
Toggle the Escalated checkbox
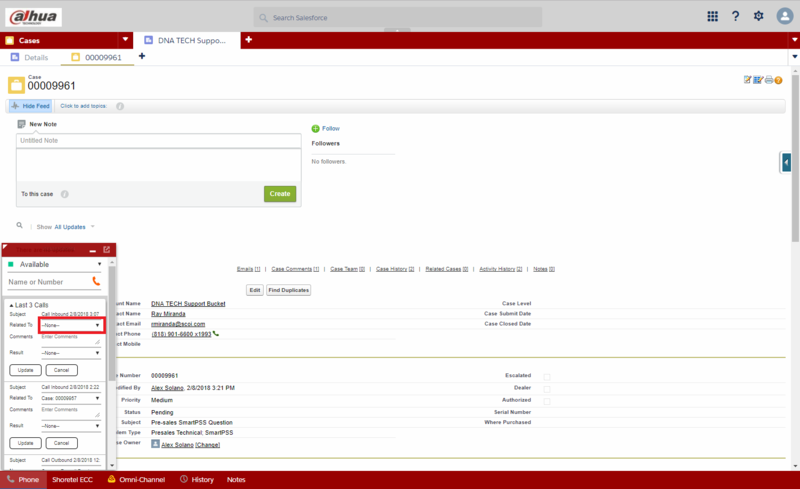[x=547, y=377]
